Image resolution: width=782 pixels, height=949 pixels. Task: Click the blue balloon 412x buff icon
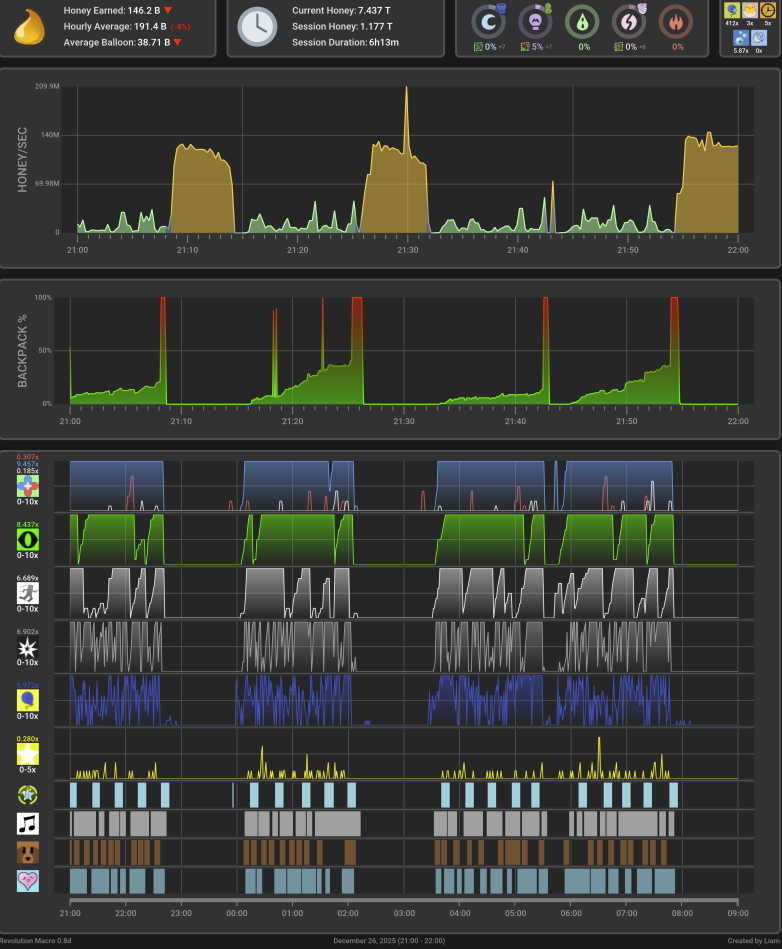732,10
